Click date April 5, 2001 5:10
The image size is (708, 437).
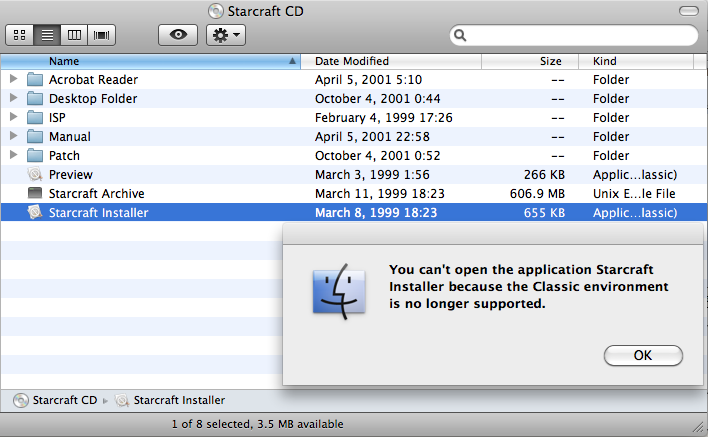[x=368, y=79]
